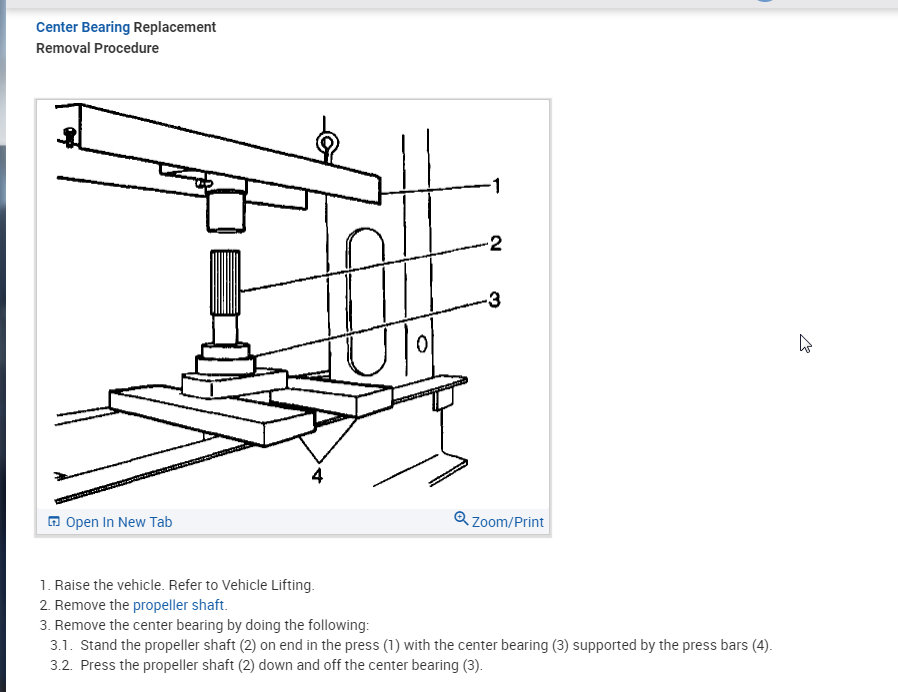Click step 3.1 'Stand the propeller shaft (2) on end' text
The height and width of the screenshot is (692, 898).
(x=411, y=645)
